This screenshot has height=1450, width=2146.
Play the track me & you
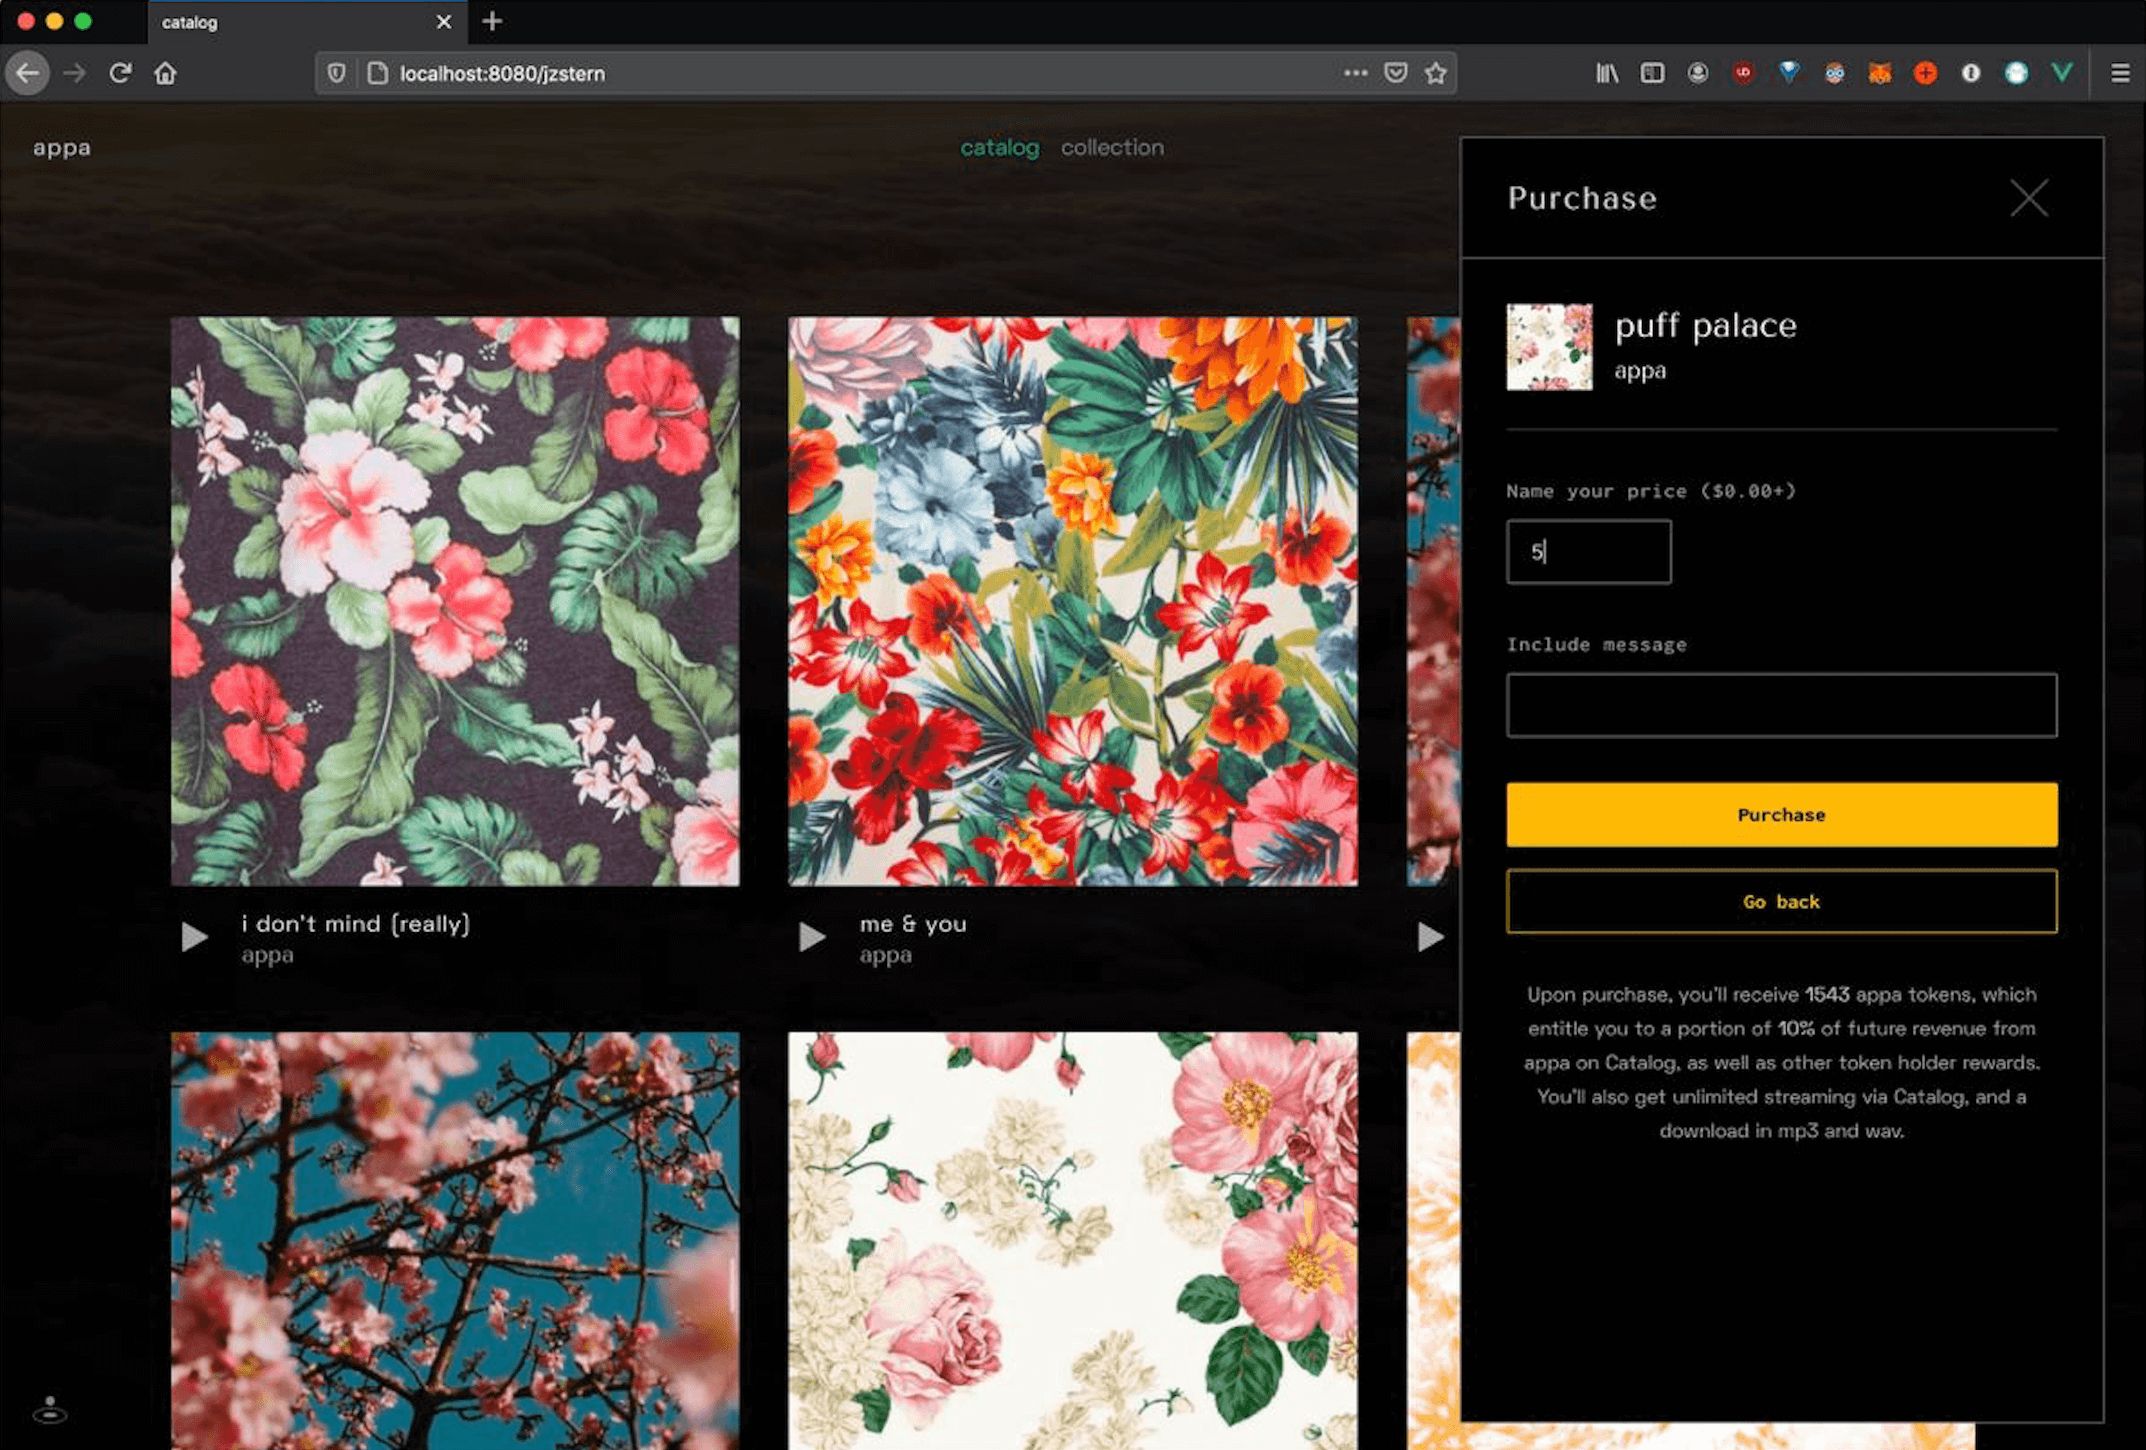click(x=812, y=937)
